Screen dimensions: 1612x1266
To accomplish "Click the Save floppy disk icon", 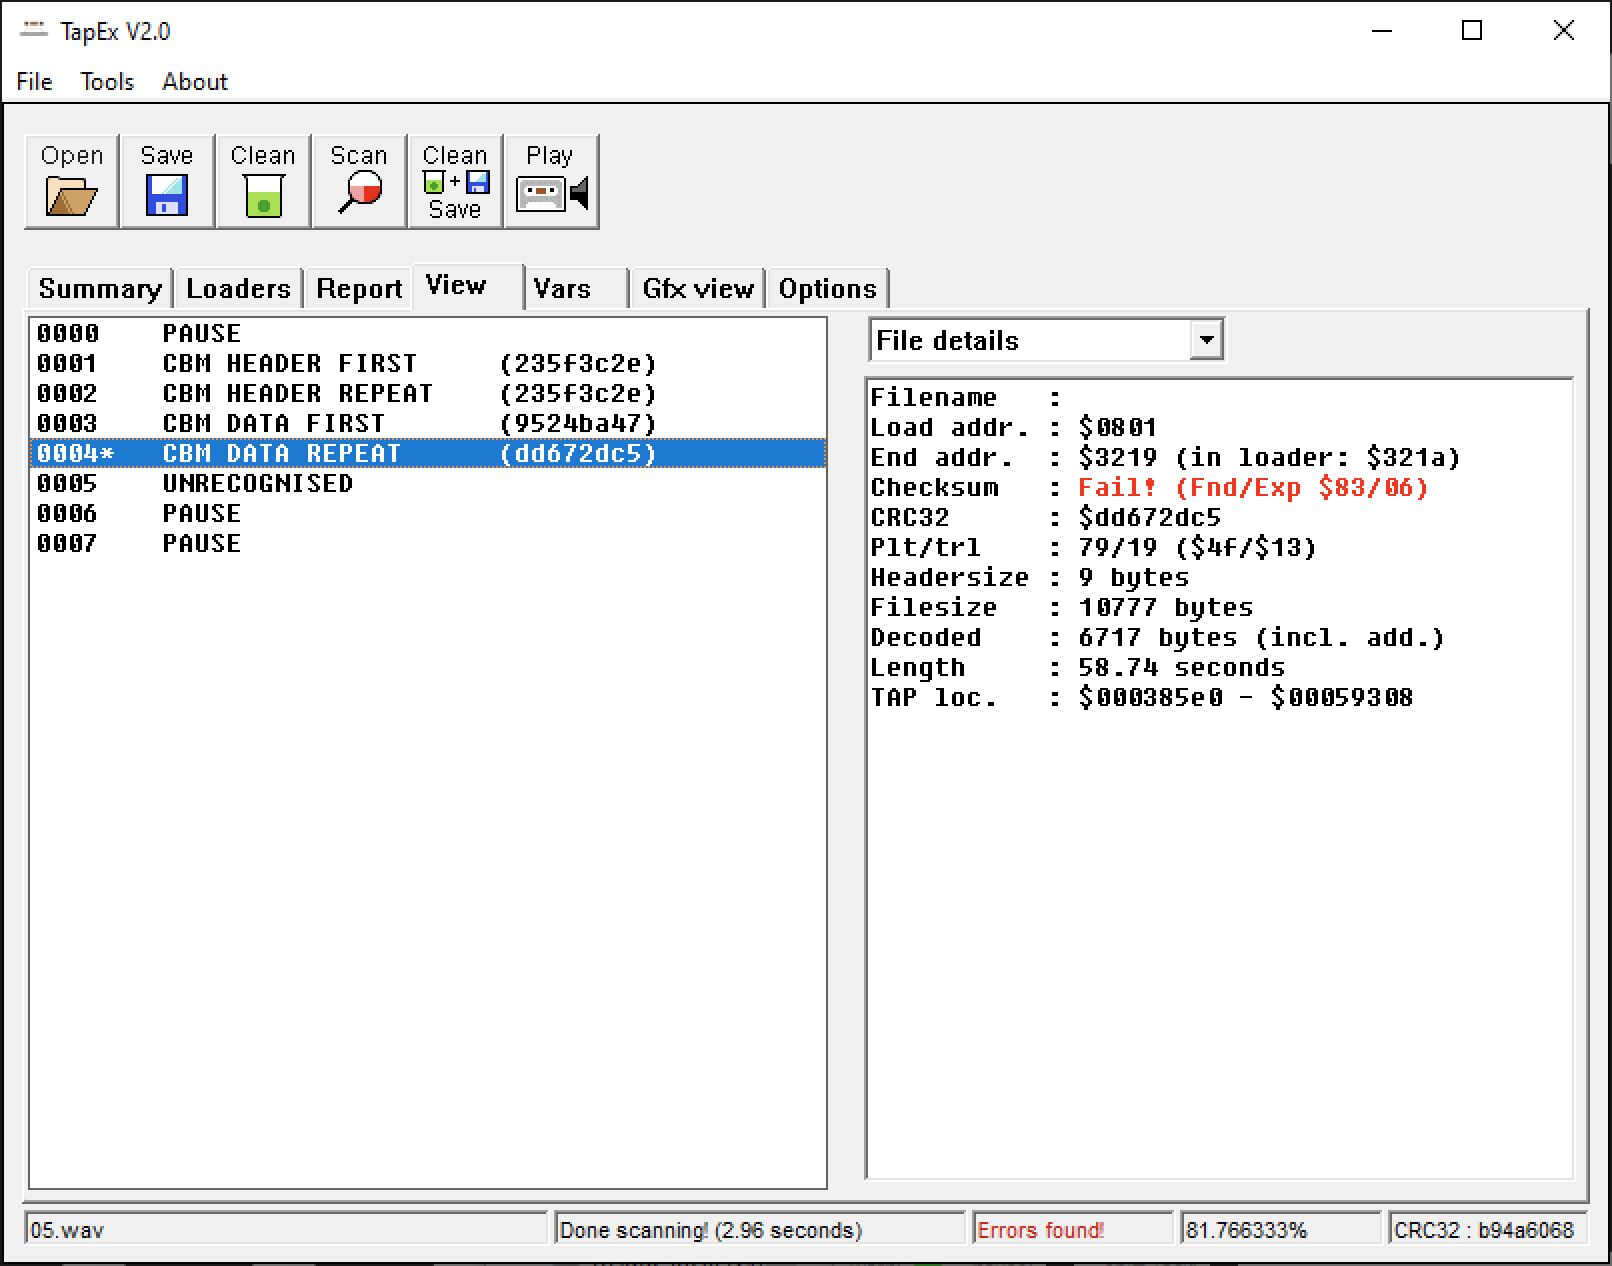I will pyautogui.click(x=166, y=195).
